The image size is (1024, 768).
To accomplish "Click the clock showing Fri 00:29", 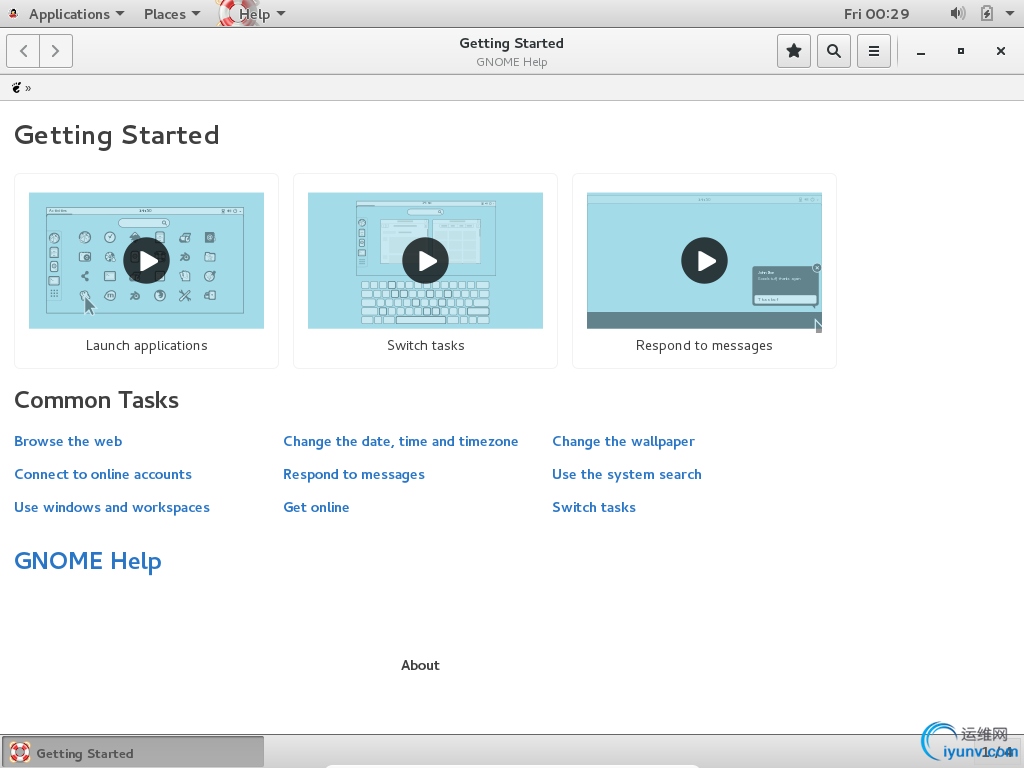I will (x=876, y=14).
